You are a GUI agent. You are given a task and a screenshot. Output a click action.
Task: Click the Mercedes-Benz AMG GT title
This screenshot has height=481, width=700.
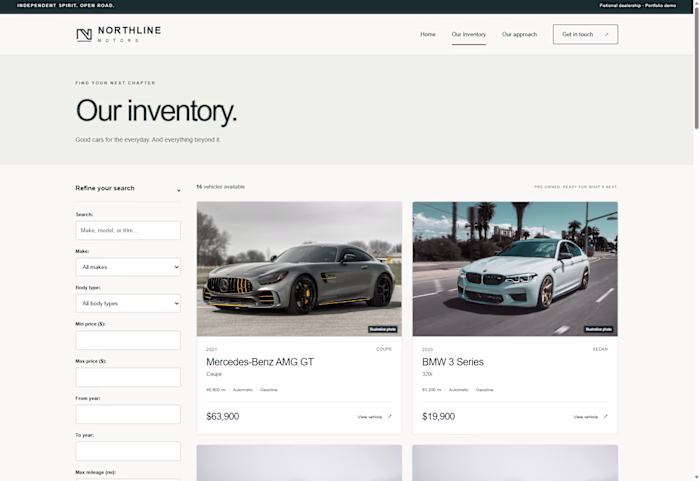pos(260,362)
